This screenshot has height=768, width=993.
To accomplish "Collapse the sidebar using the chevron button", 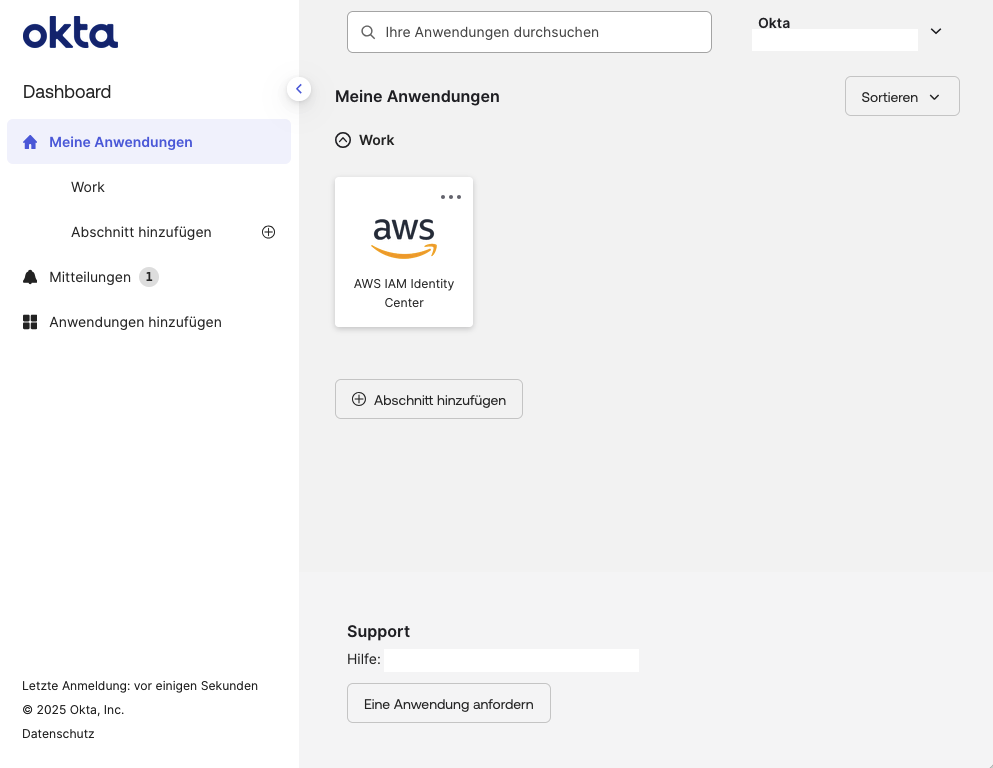I will tap(298, 88).
